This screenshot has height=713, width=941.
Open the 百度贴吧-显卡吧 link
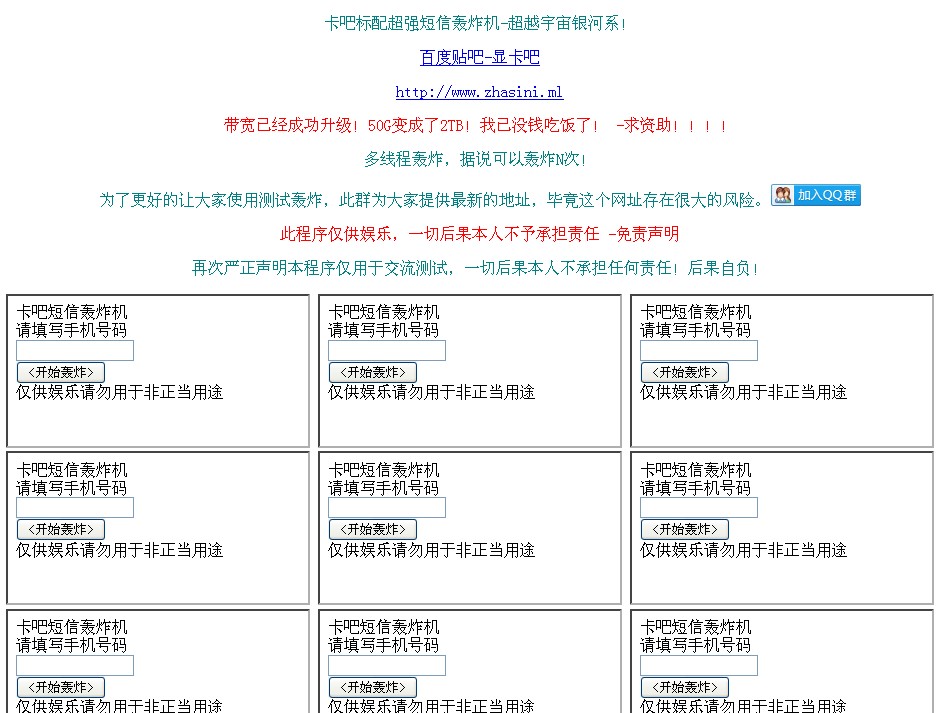(x=480, y=58)
